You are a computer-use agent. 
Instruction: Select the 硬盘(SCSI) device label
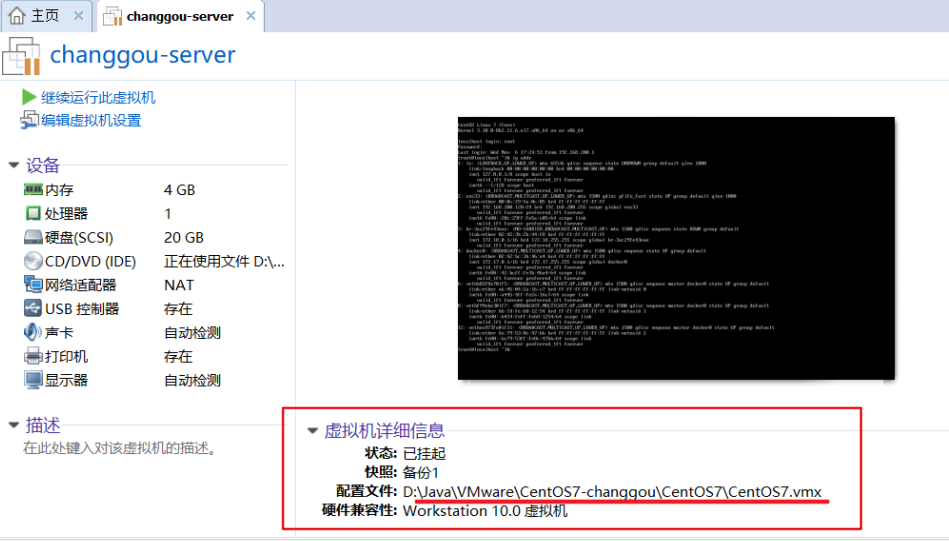tap(79, 238)
